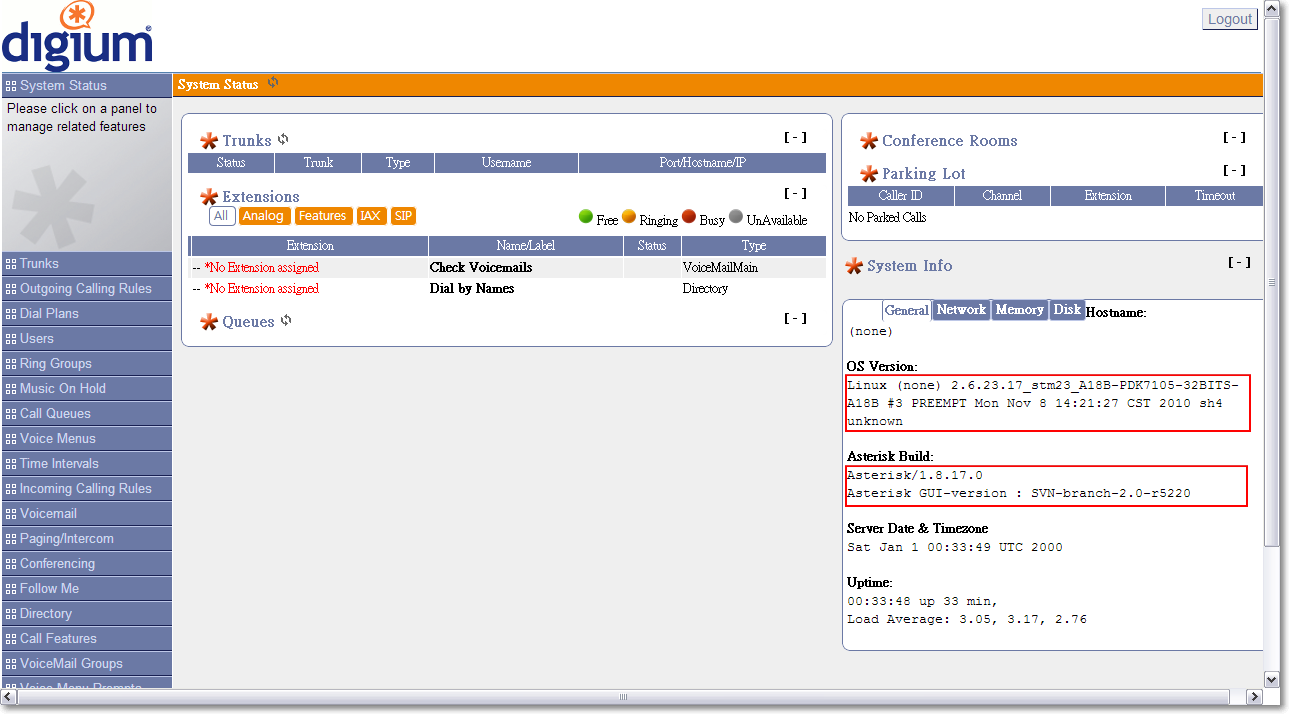Open Music On Hold settings

tap(86, 388)
